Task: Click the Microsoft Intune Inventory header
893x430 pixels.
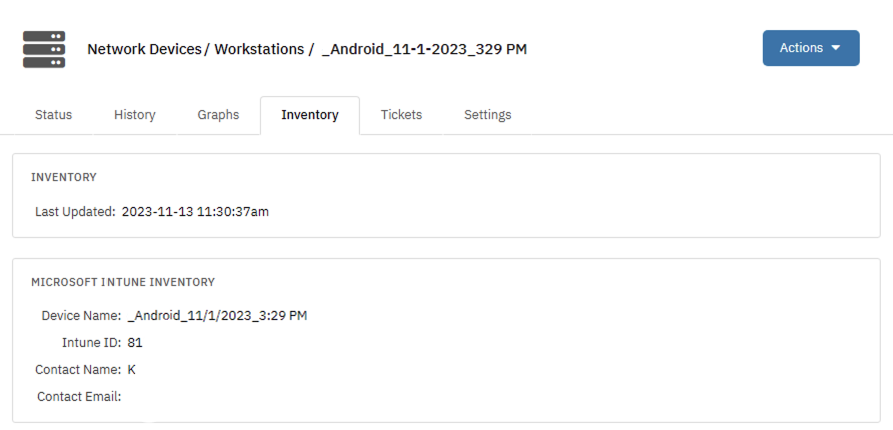Action: 123,283
